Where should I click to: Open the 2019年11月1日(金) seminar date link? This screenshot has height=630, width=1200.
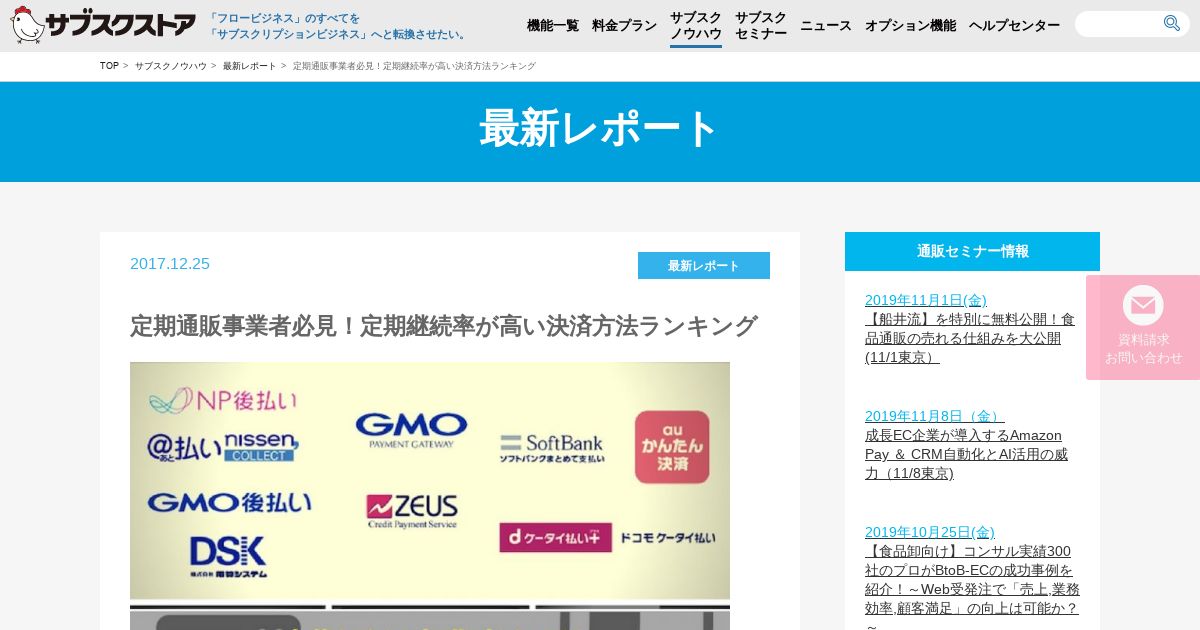(926, 300)
